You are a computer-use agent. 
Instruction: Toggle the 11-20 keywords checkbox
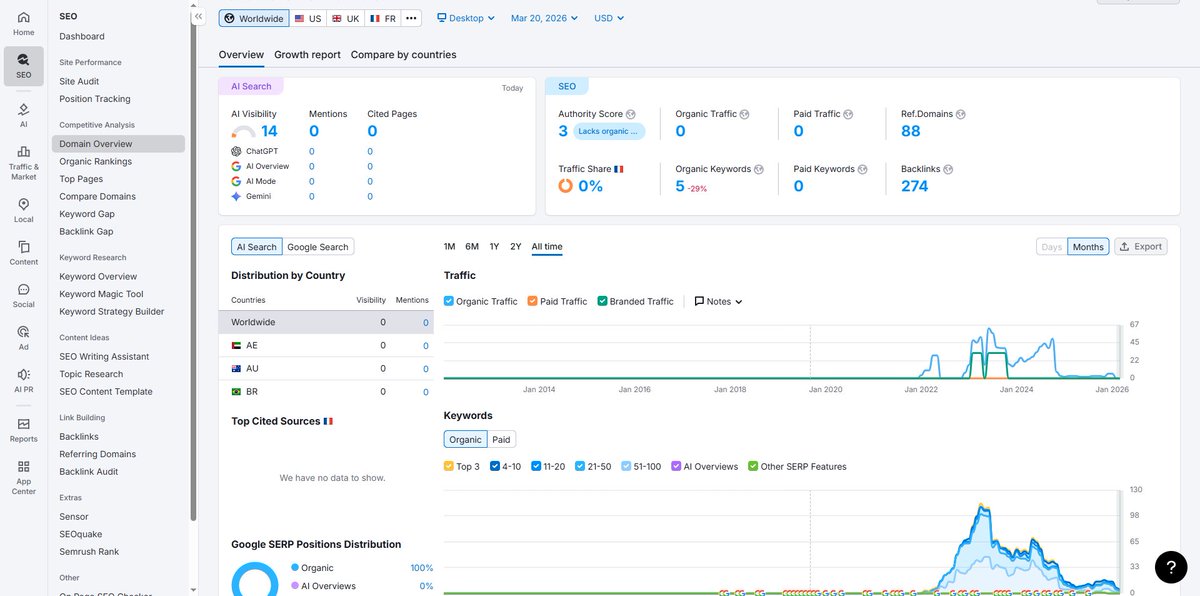[536, 466]
